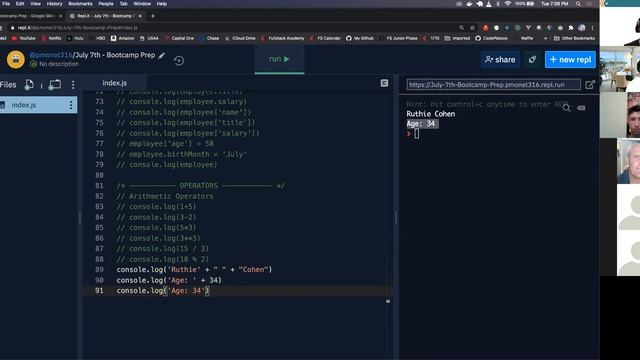Close the Repl.it browser tab
Image resolution: width=640 pixels, height=360 pixels.
click(140, 16)
